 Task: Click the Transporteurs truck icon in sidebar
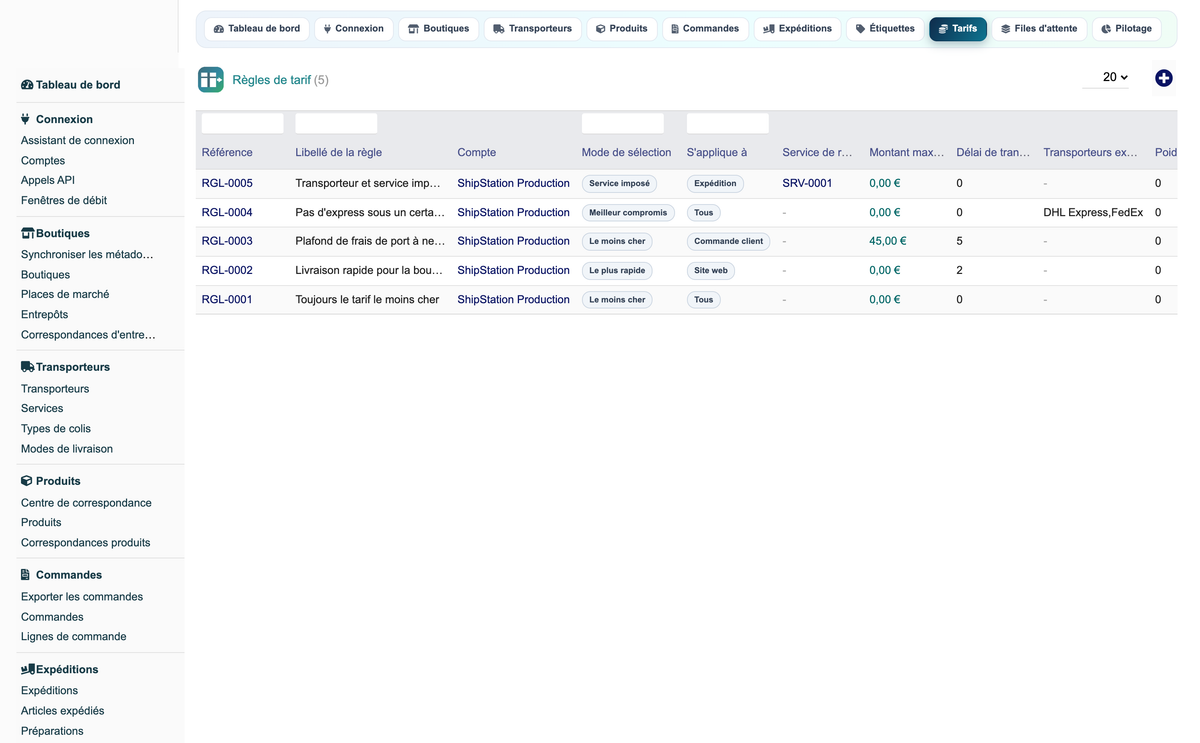click(x=27, y=367)
